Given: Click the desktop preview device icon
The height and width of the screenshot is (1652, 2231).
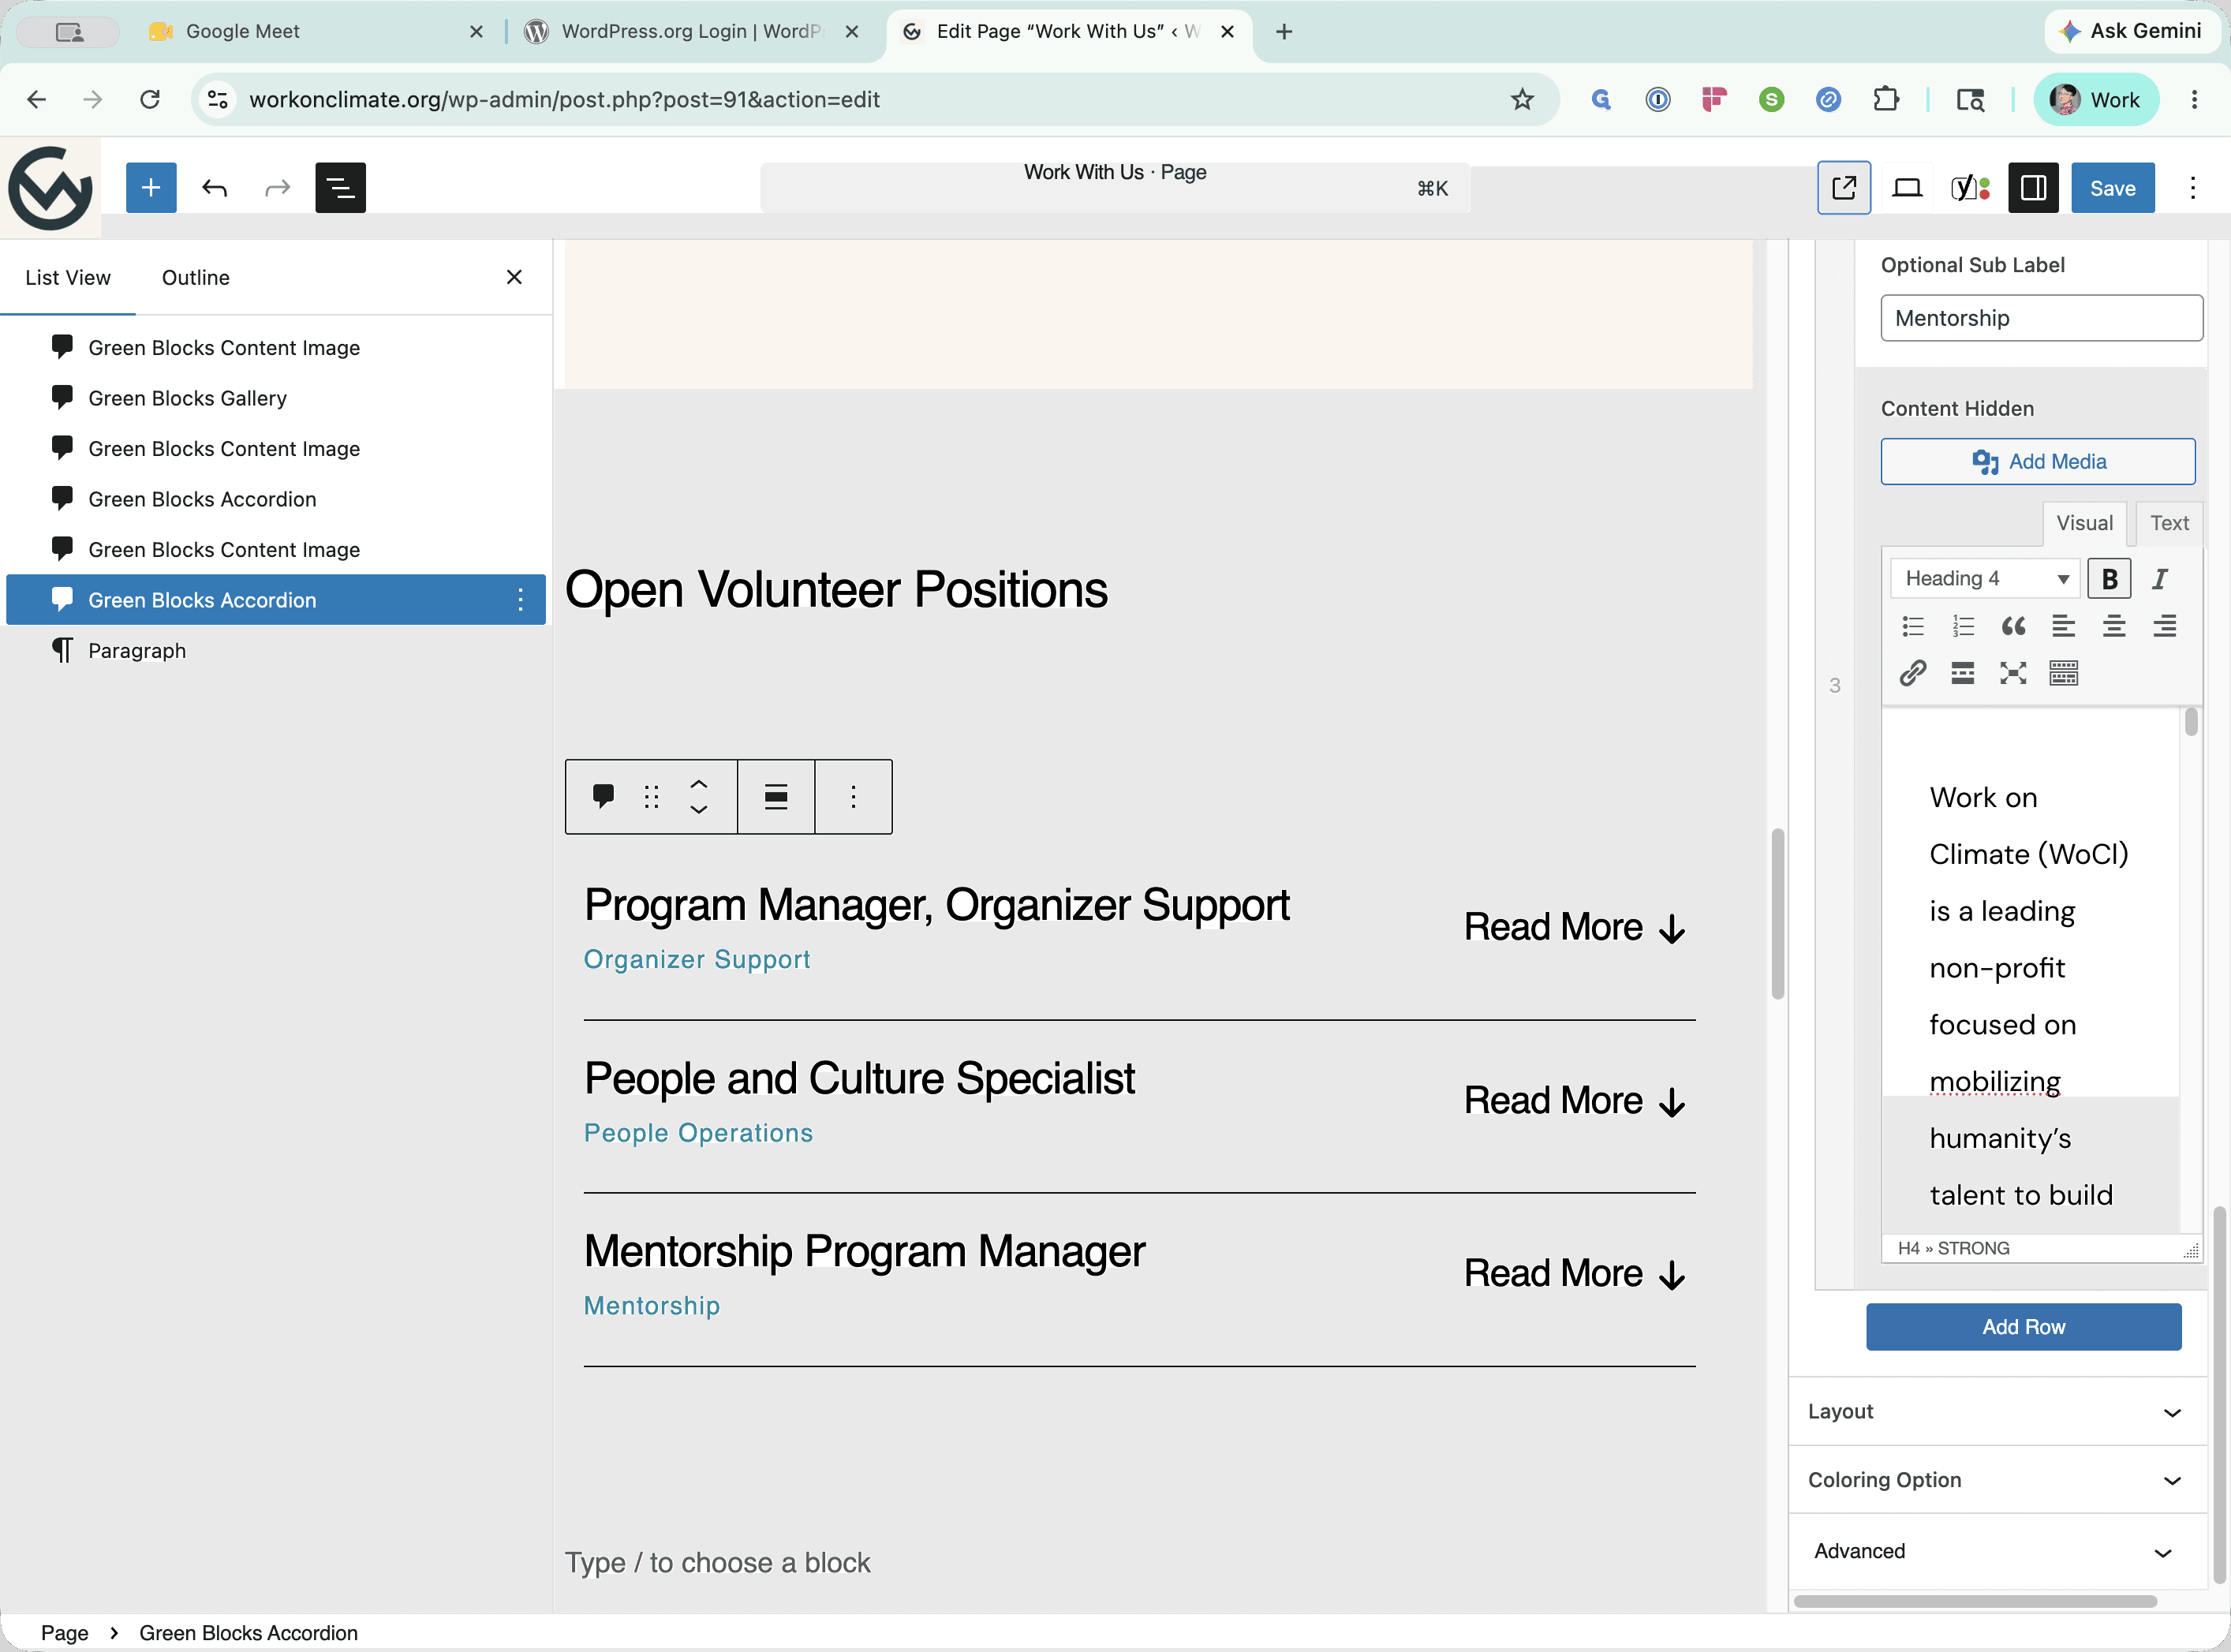Looking at the screenshot, I should [x=1907, y=187].
